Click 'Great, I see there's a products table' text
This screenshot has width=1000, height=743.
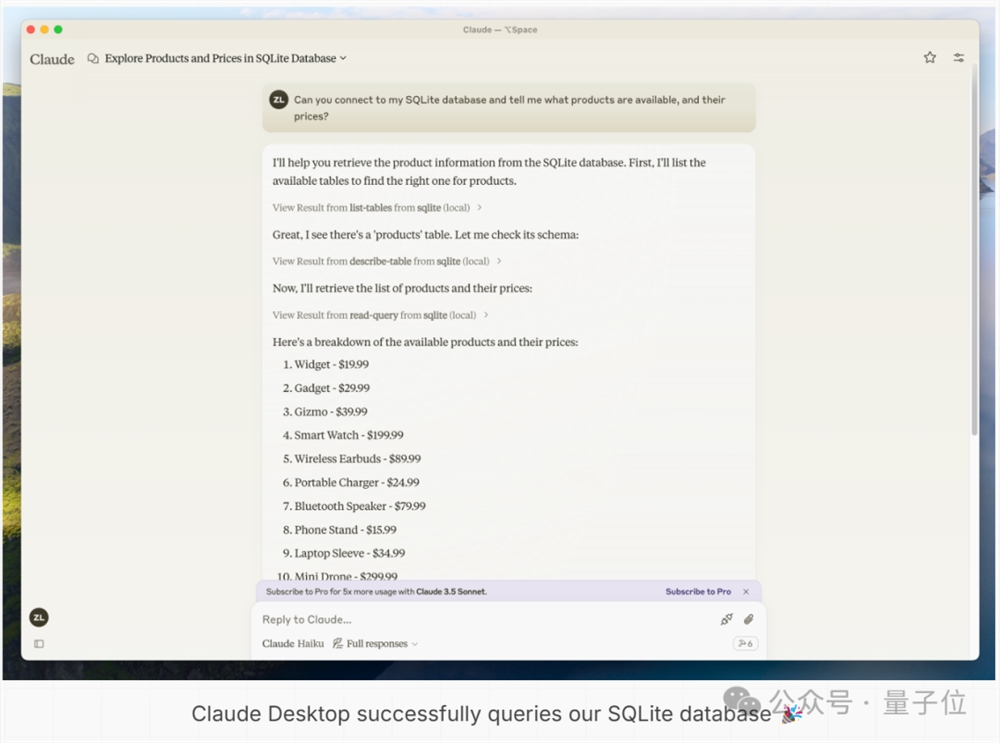(425, 235)
